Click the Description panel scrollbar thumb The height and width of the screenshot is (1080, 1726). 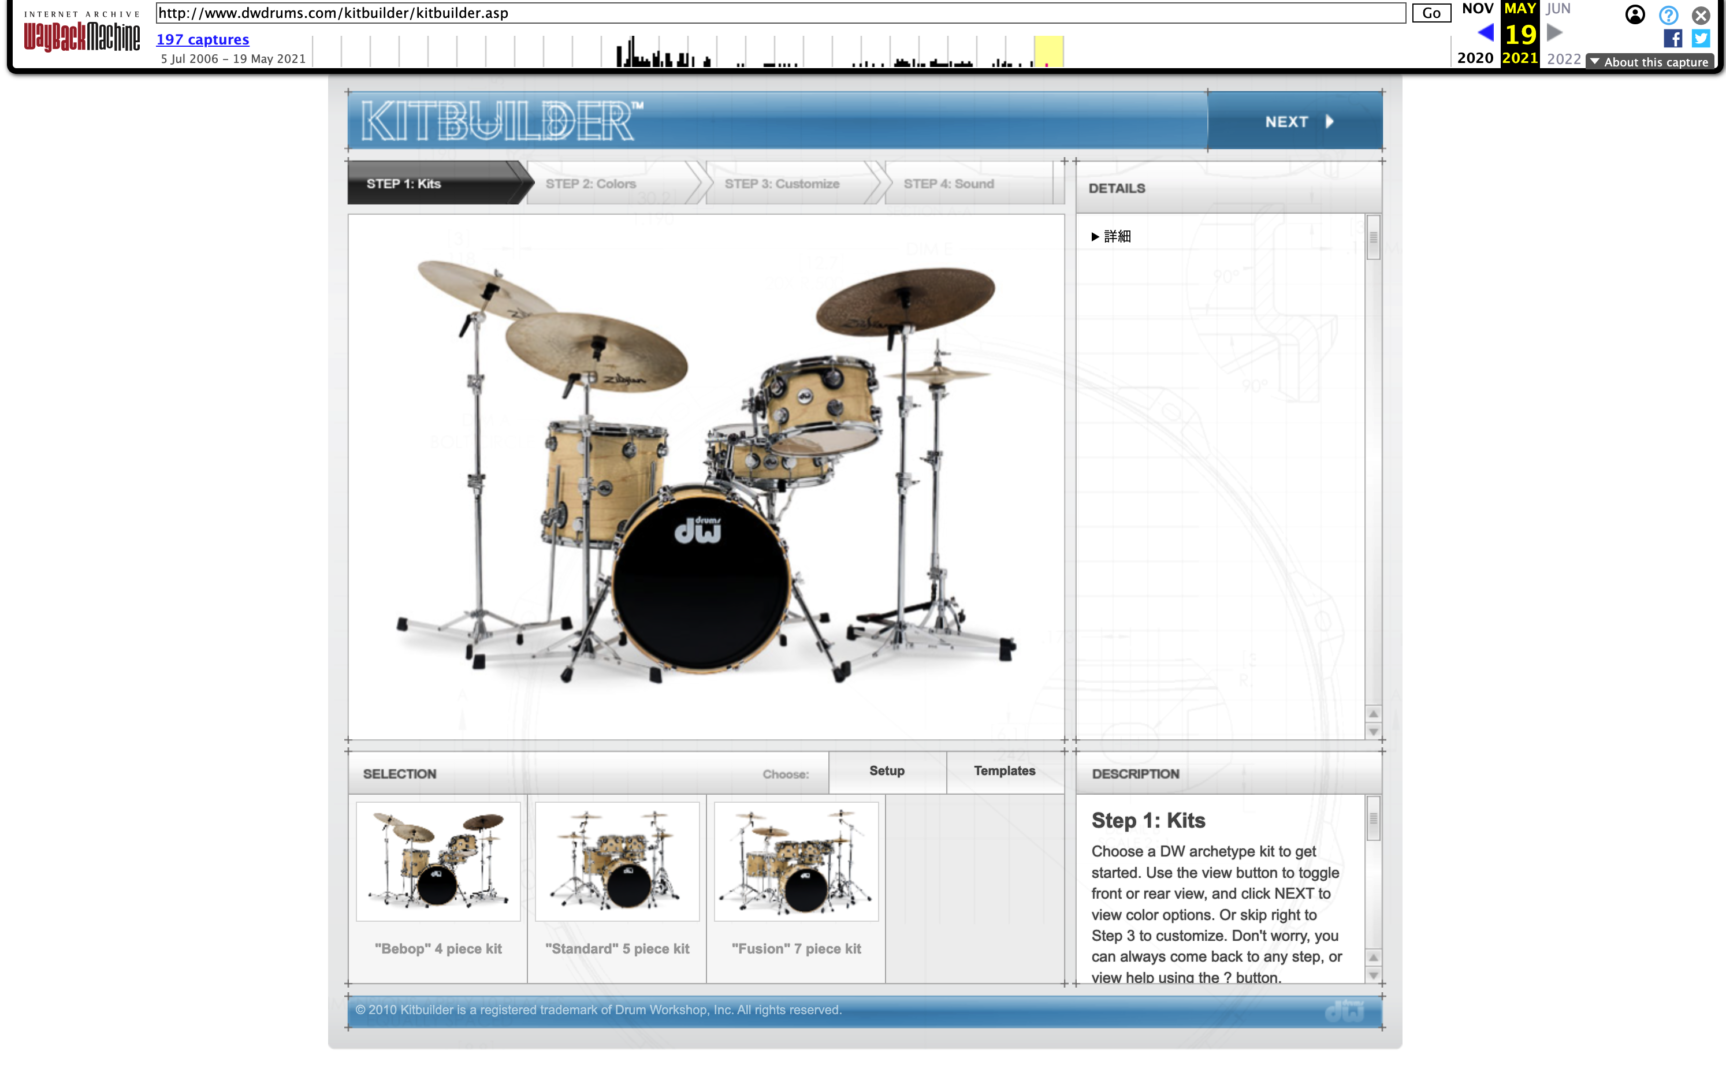point(1373,819)
